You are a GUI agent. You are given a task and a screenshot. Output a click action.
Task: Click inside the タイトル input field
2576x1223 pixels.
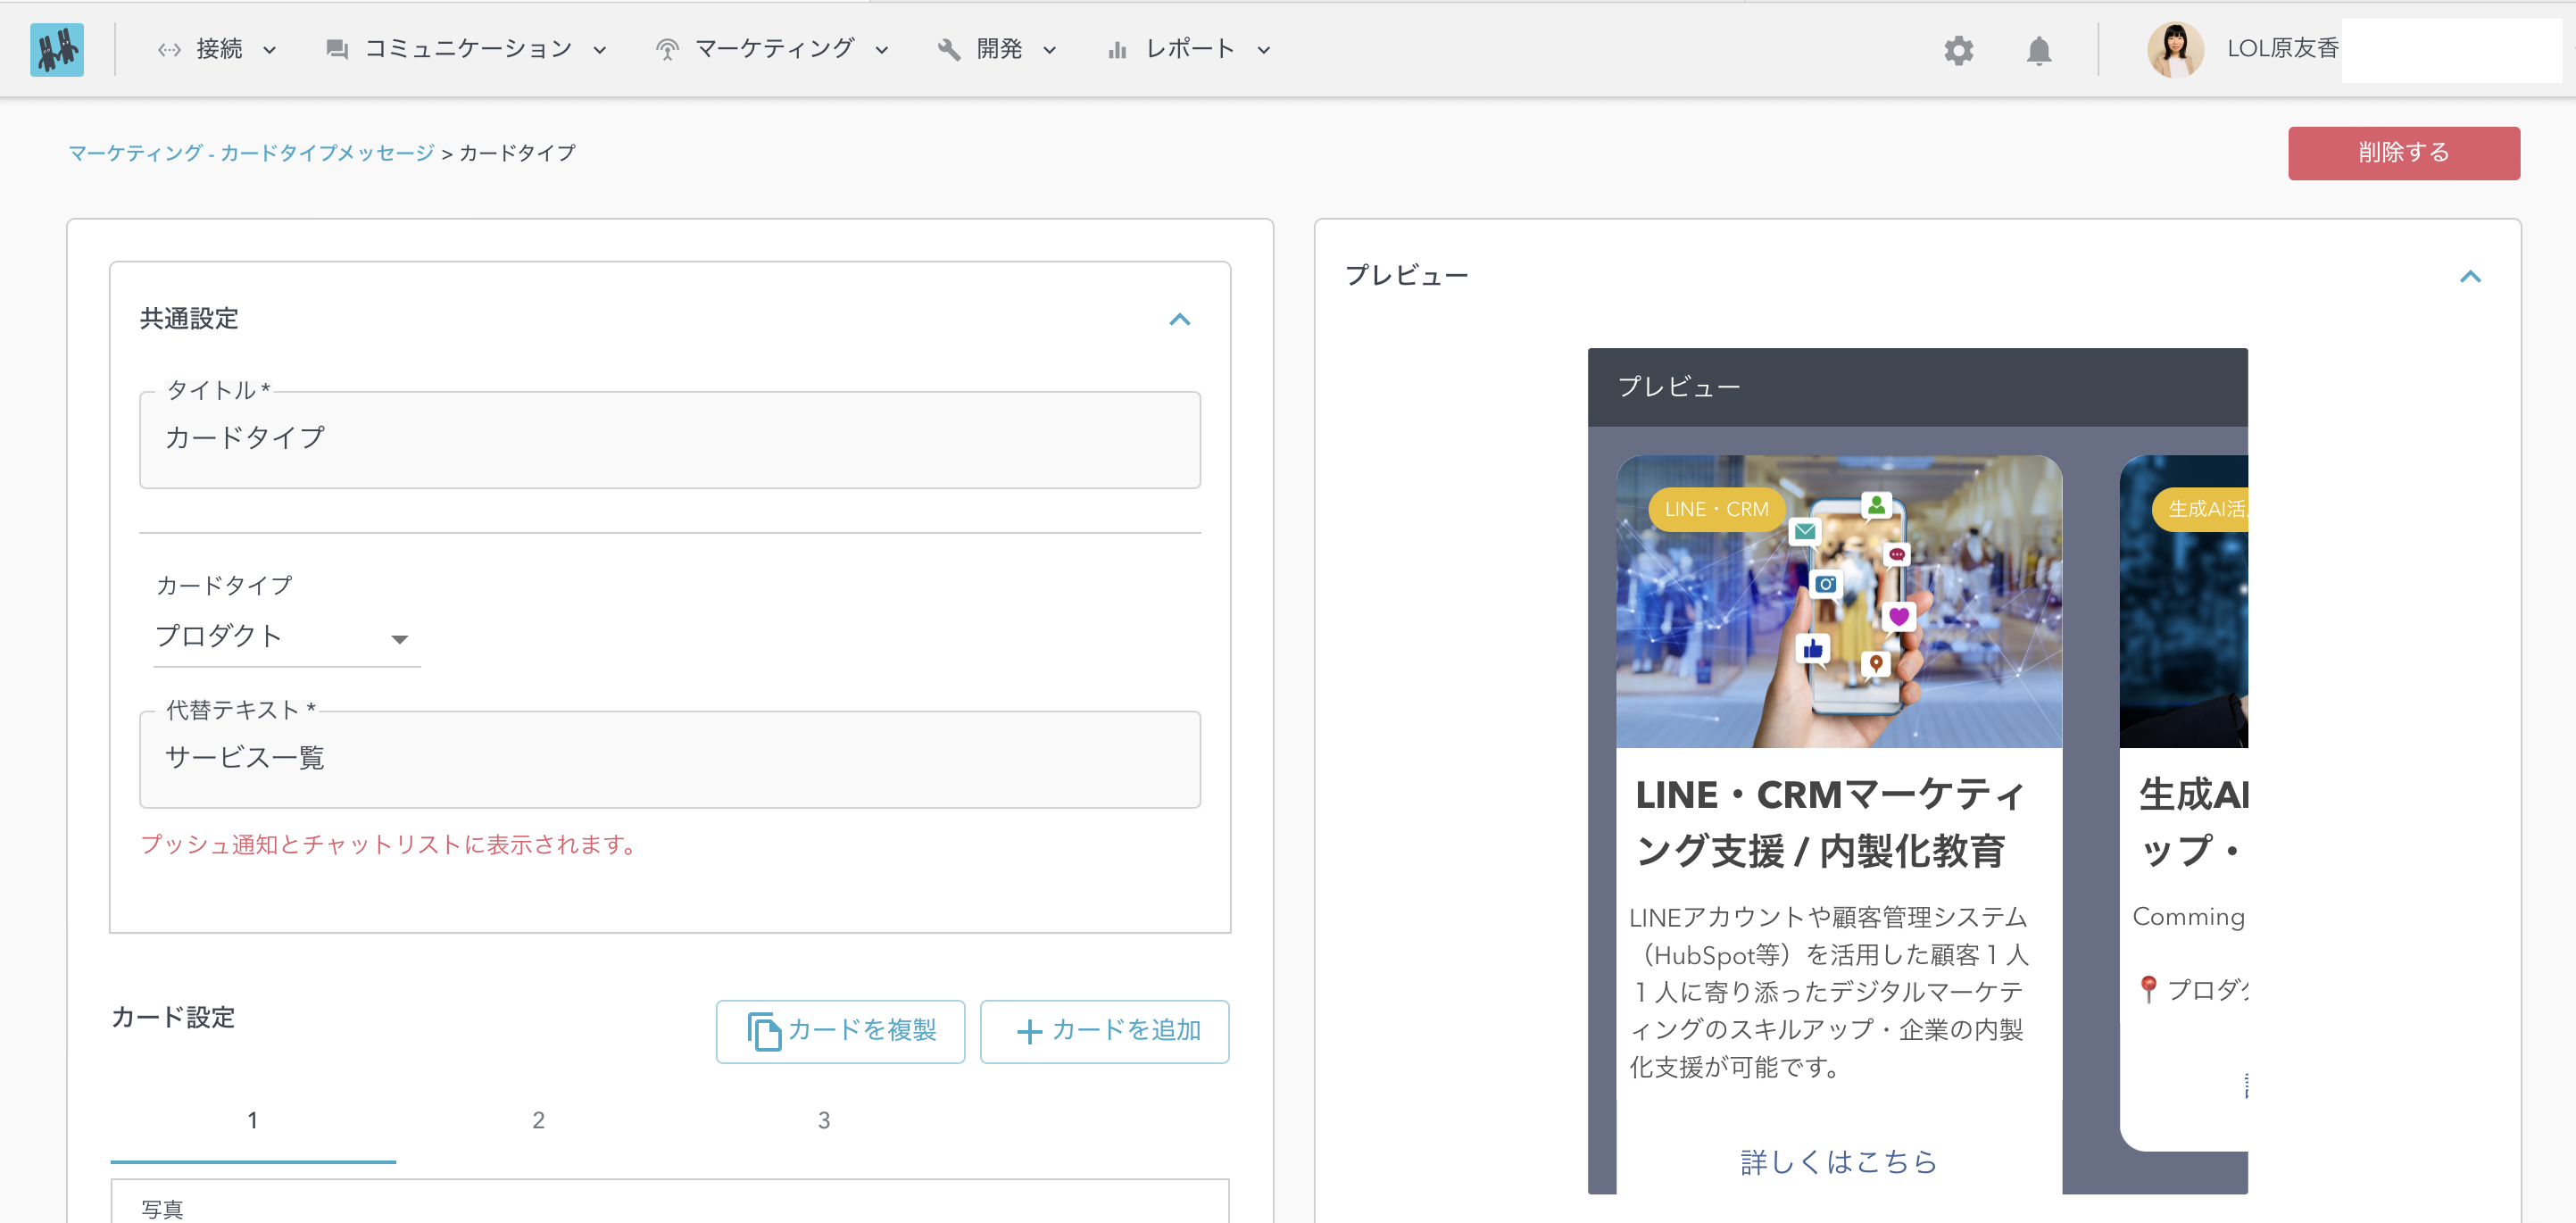[670, 440]
